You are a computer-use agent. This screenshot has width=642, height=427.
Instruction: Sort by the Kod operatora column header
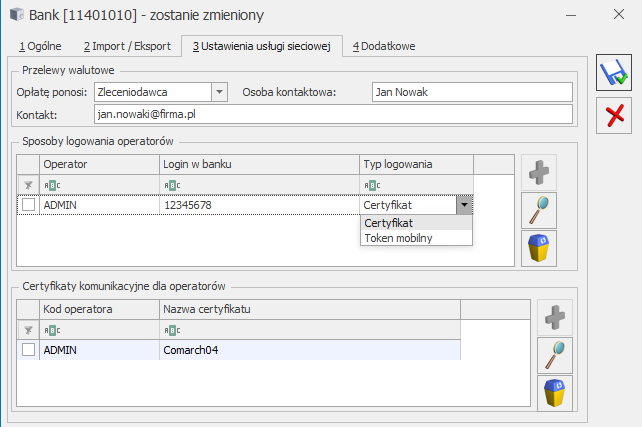pos(99,309)
